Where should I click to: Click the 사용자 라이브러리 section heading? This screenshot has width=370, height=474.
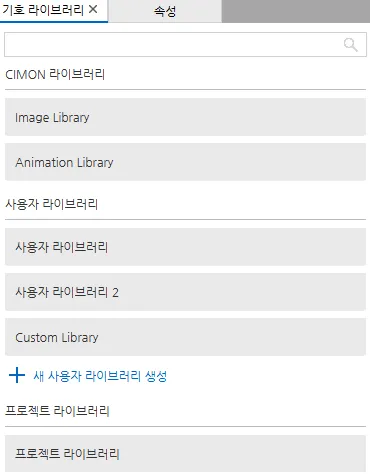(51, 204)
